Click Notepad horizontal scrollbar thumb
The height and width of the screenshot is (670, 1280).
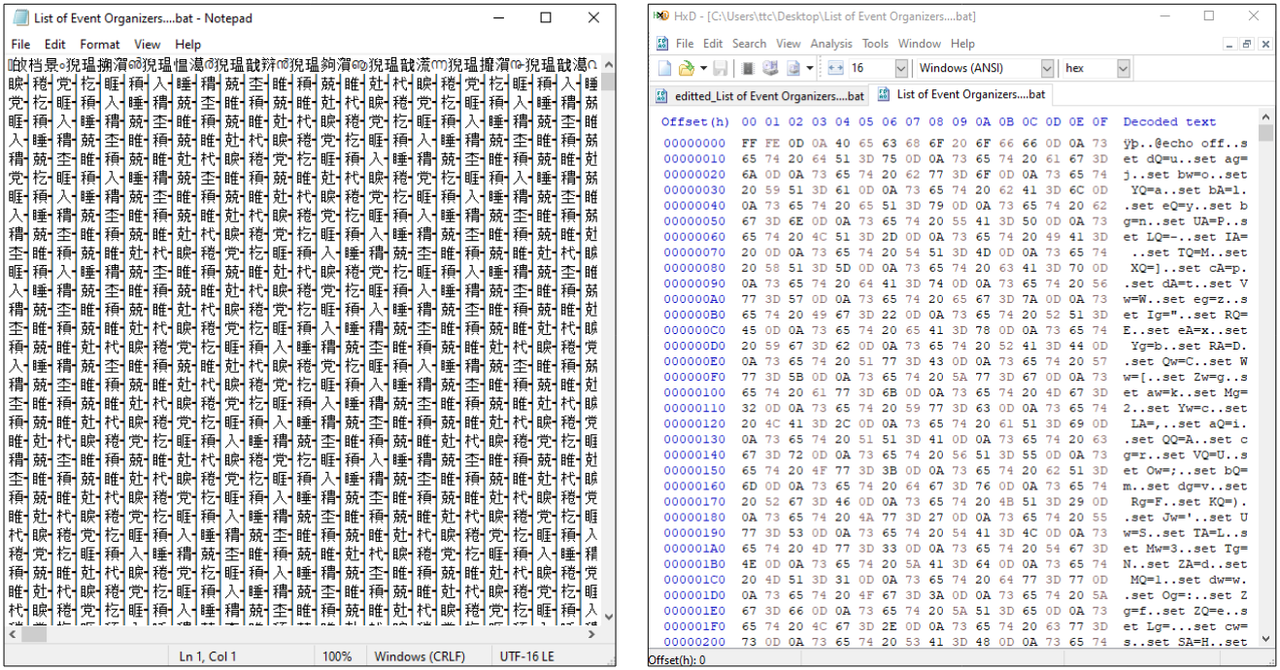pos(34,635)
